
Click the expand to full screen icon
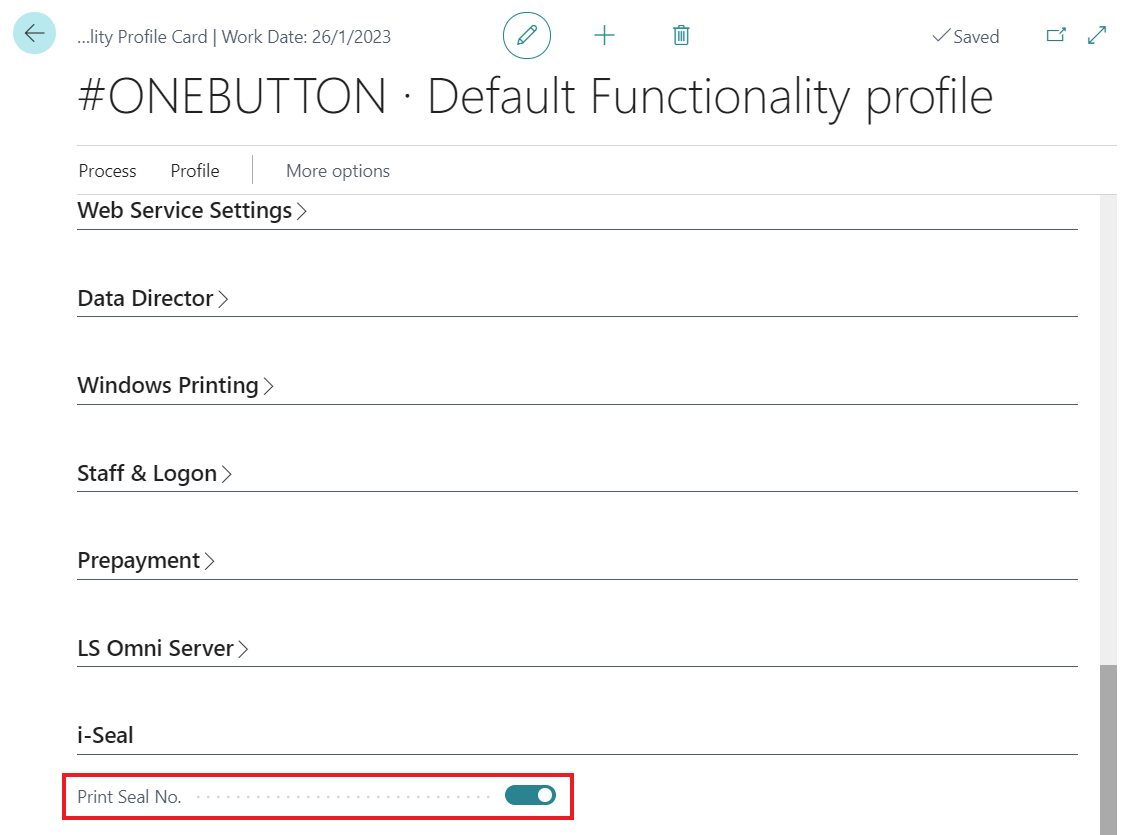[1097, 36]
